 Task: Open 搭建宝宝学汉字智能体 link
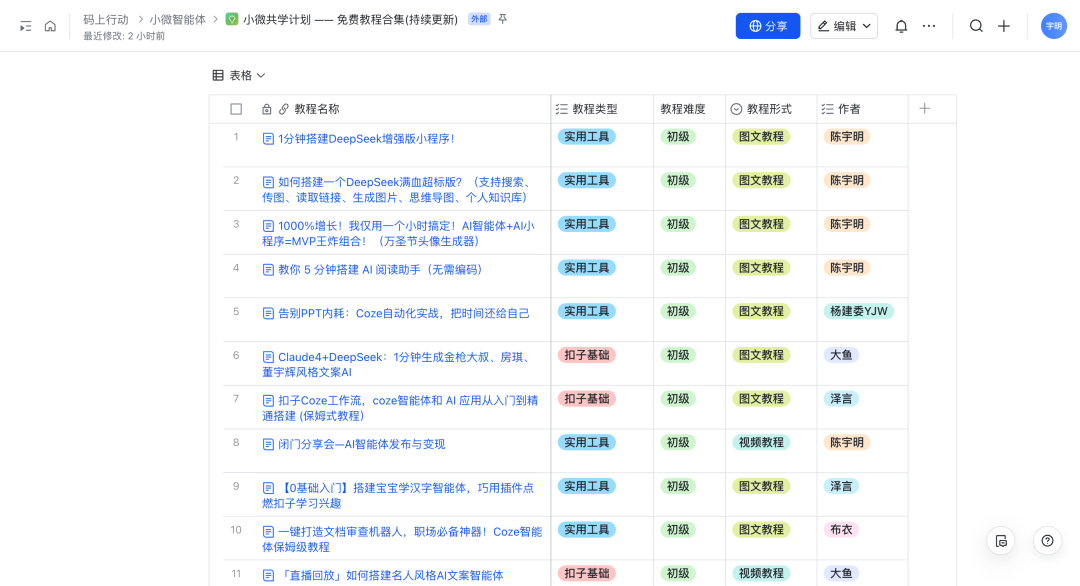398,495
